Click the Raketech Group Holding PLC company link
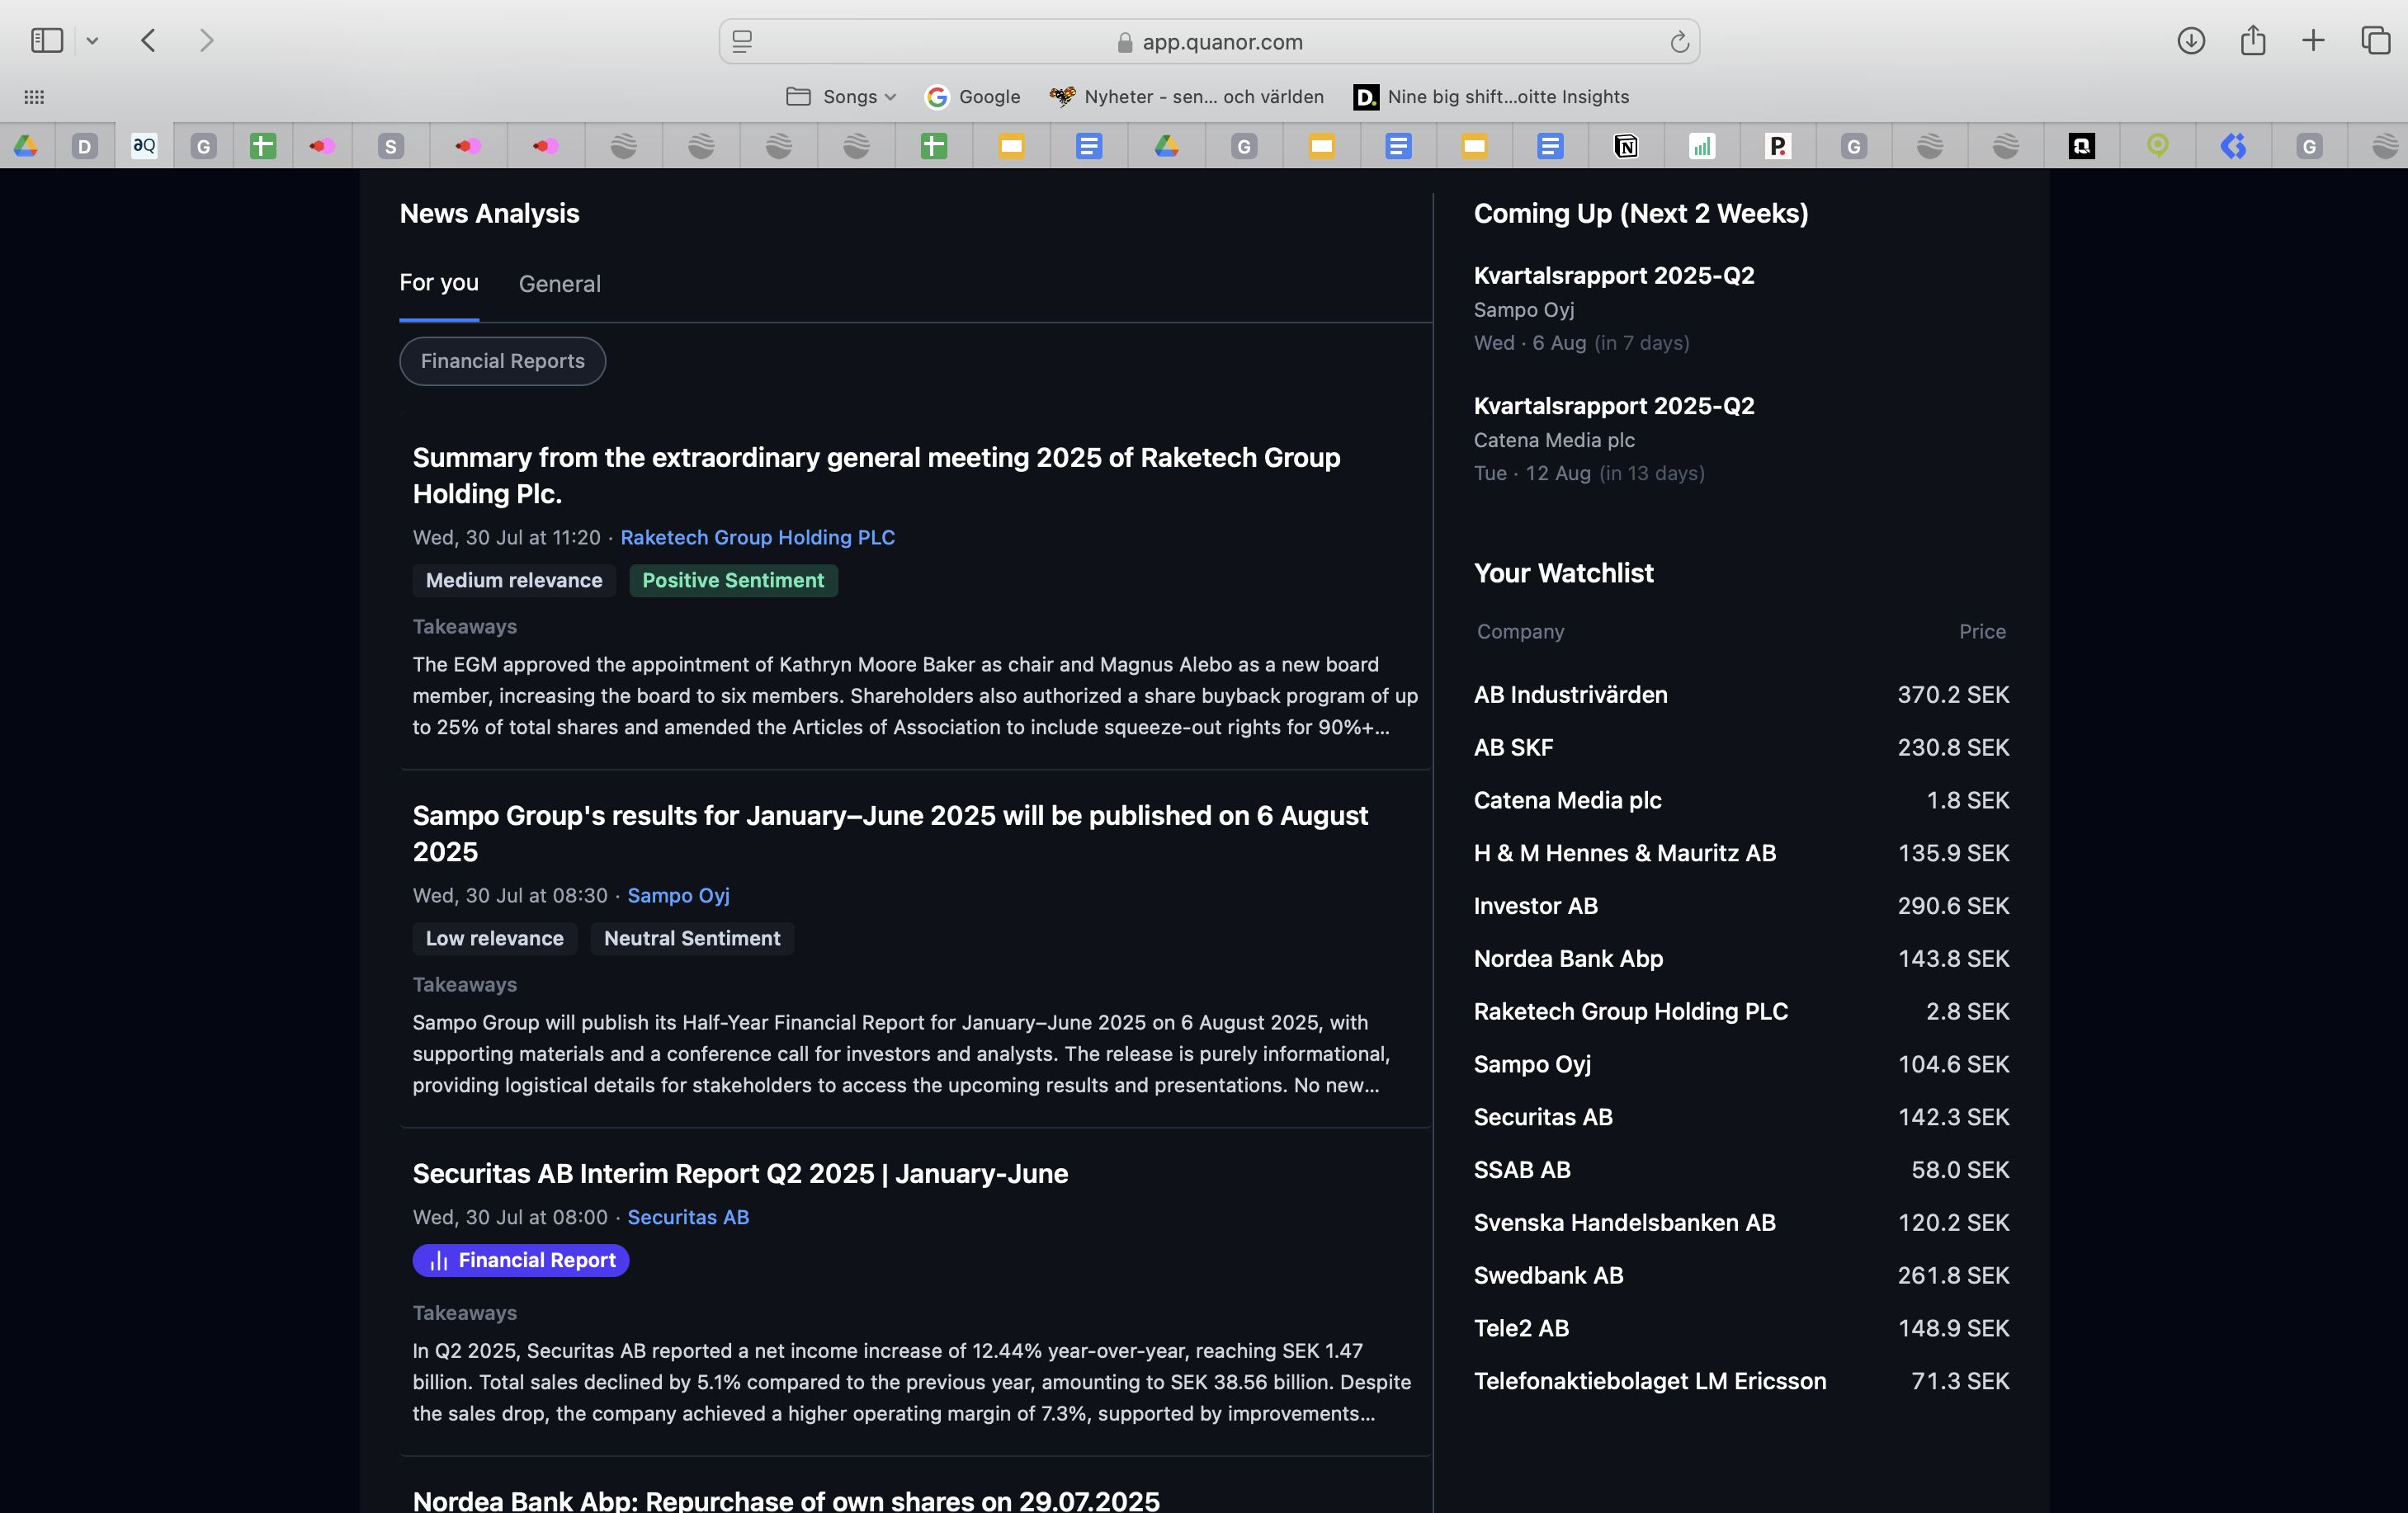This screenshot has height=1513, width=2408. pyautogui.click(x=758, y=537)
